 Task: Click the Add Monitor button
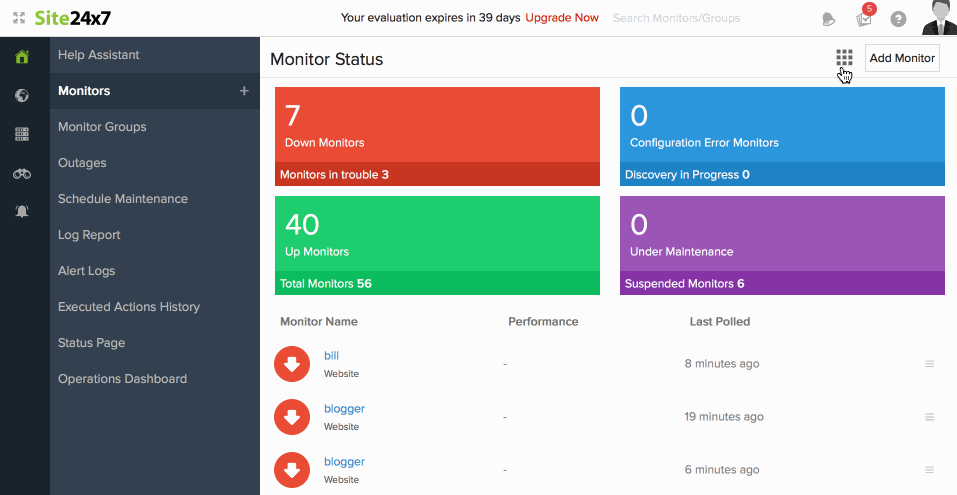click(x=902, y=58)
